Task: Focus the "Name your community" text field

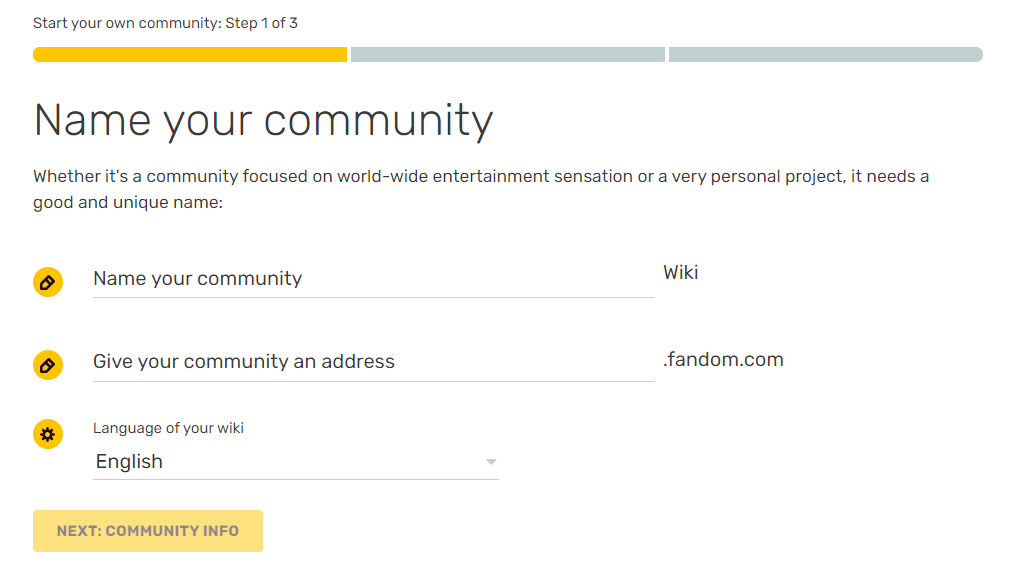Action: coord(372,279)
